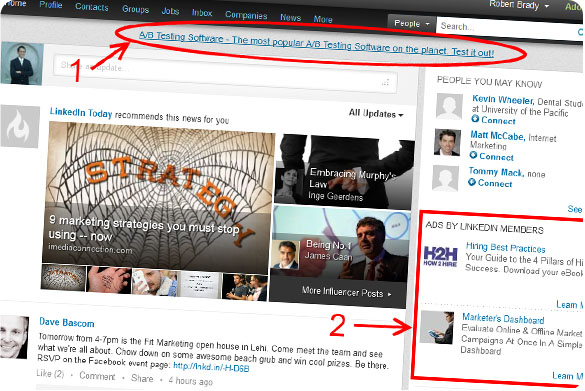Open the 9 marketing strategies article
Viewport: 585px width, 391px height.
pos(144,228)
